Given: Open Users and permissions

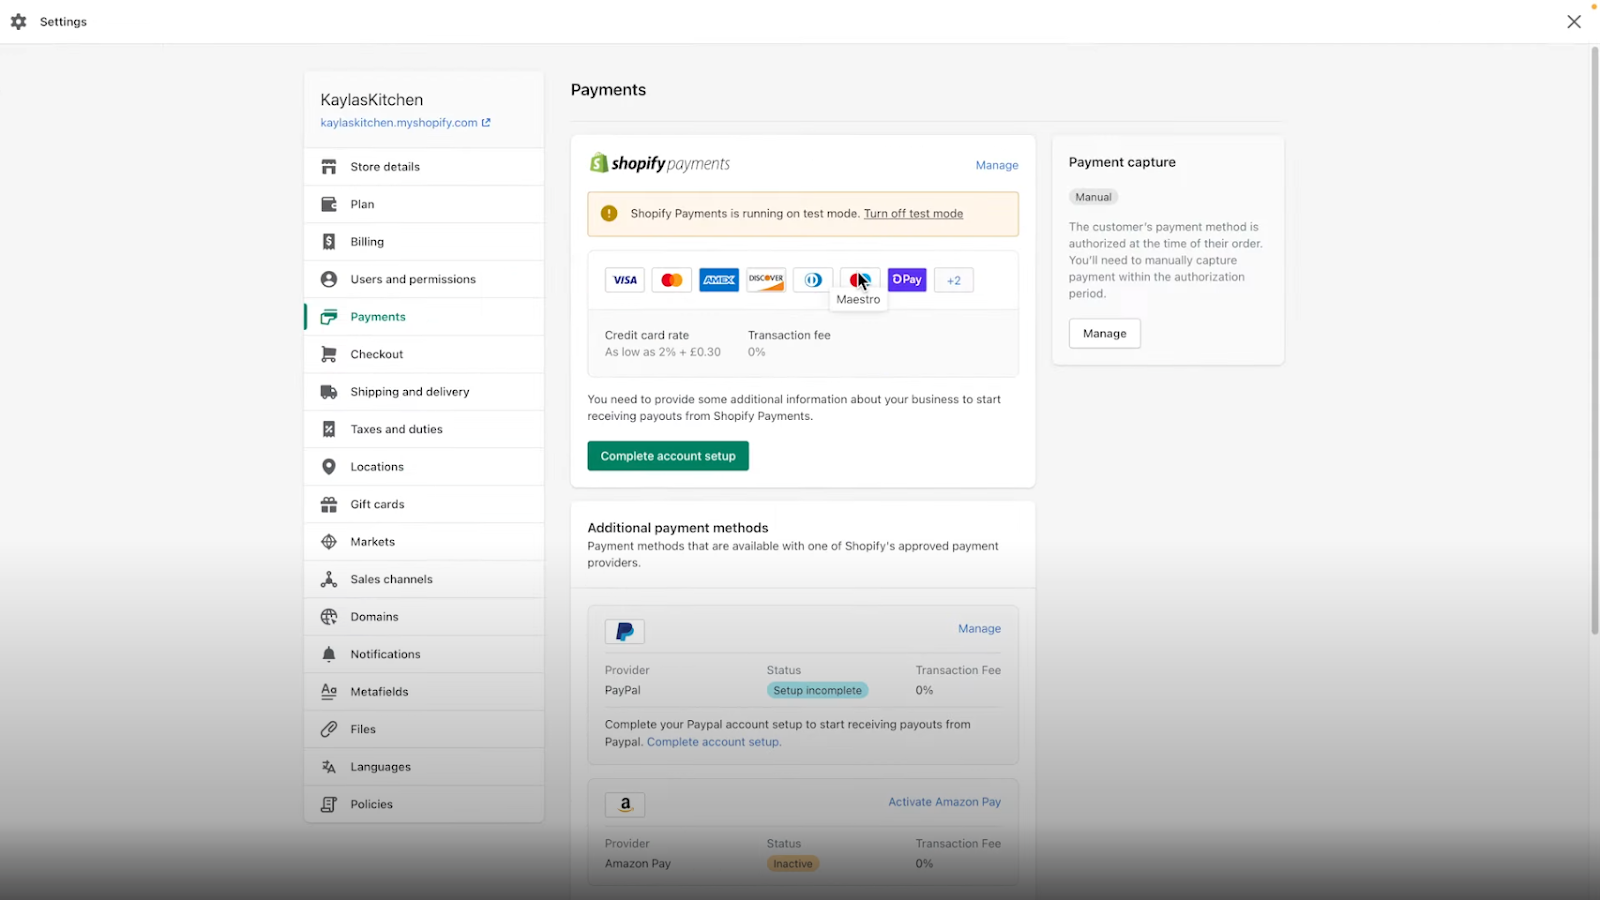Looking at the screenshot, I should pyautogui.click(x=424, y=279).
